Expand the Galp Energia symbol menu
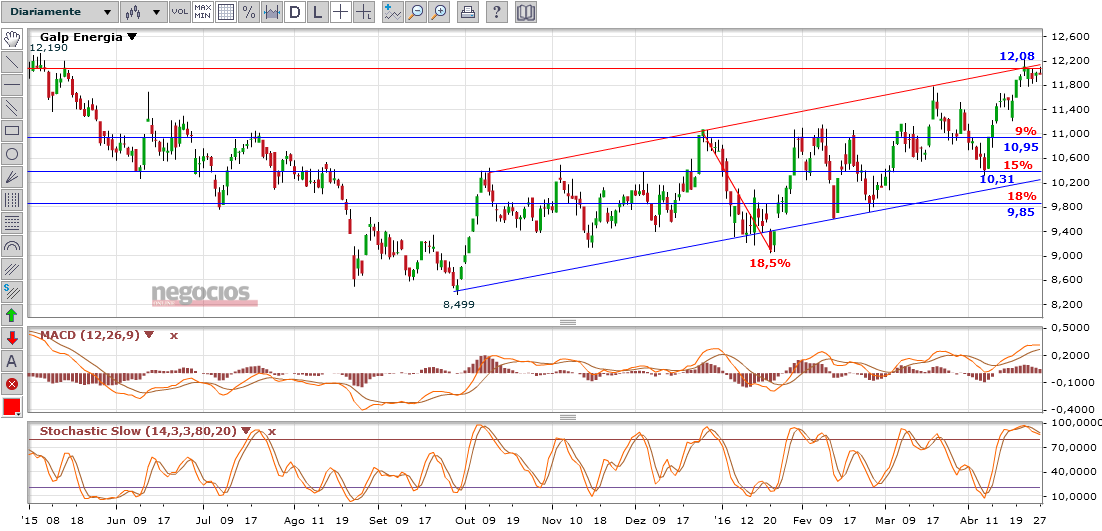The image size is (1102, 531). coord(132,37)
